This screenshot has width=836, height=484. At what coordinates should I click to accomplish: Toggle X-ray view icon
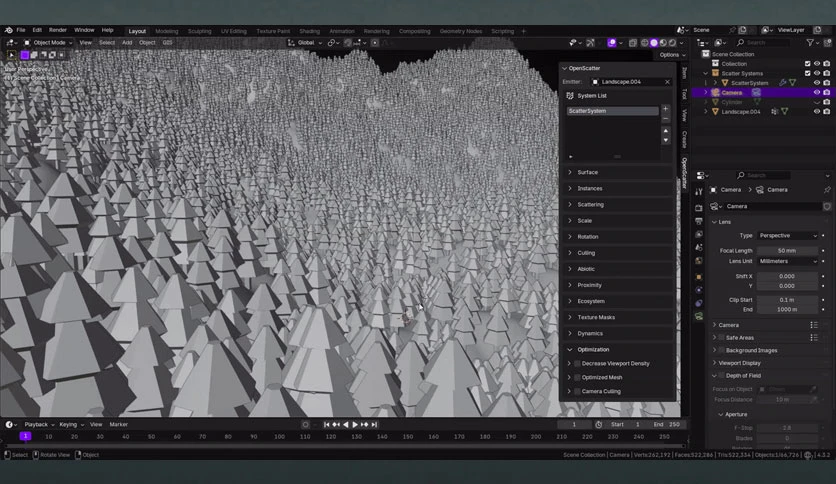[632, 43]
